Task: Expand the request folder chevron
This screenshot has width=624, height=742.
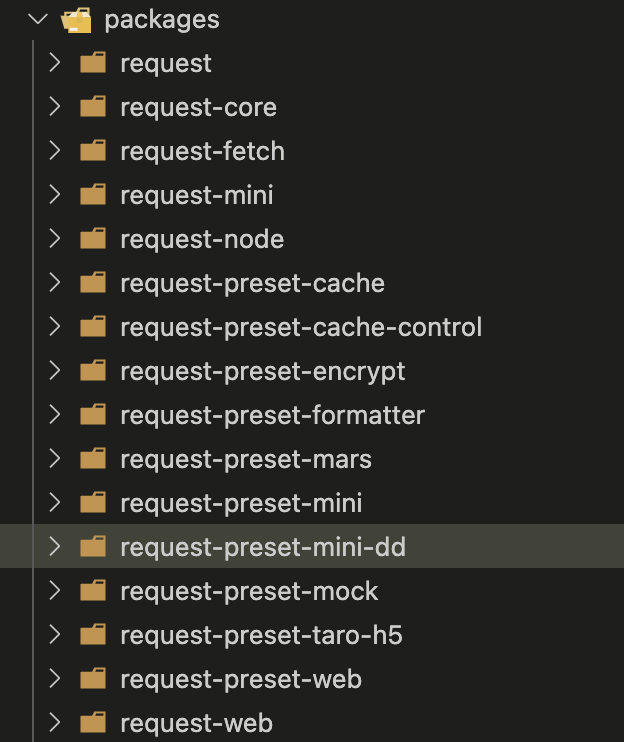Action: pyautogui.click(x=54, y=63)
